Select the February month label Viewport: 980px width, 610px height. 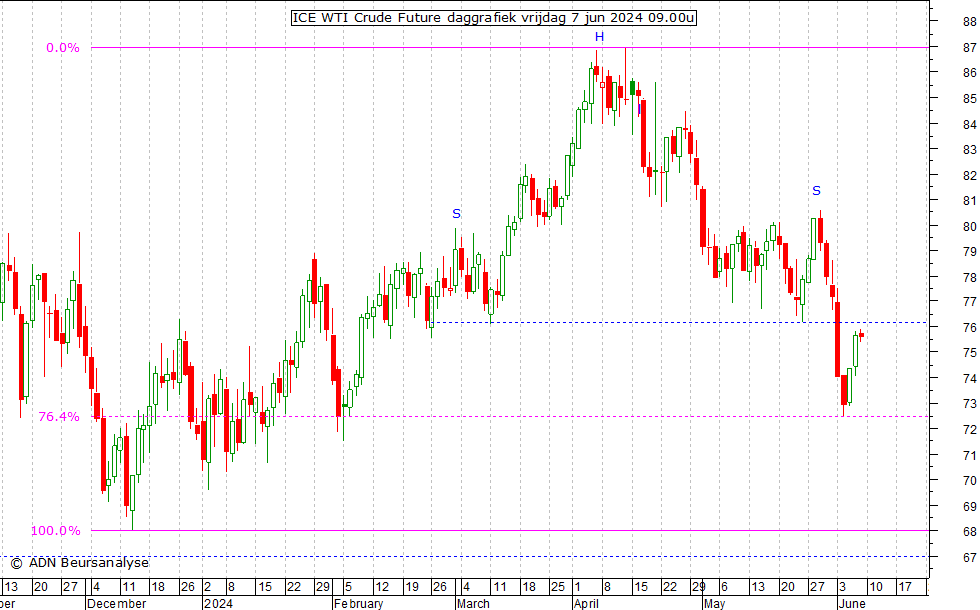(x=358, y=603)
